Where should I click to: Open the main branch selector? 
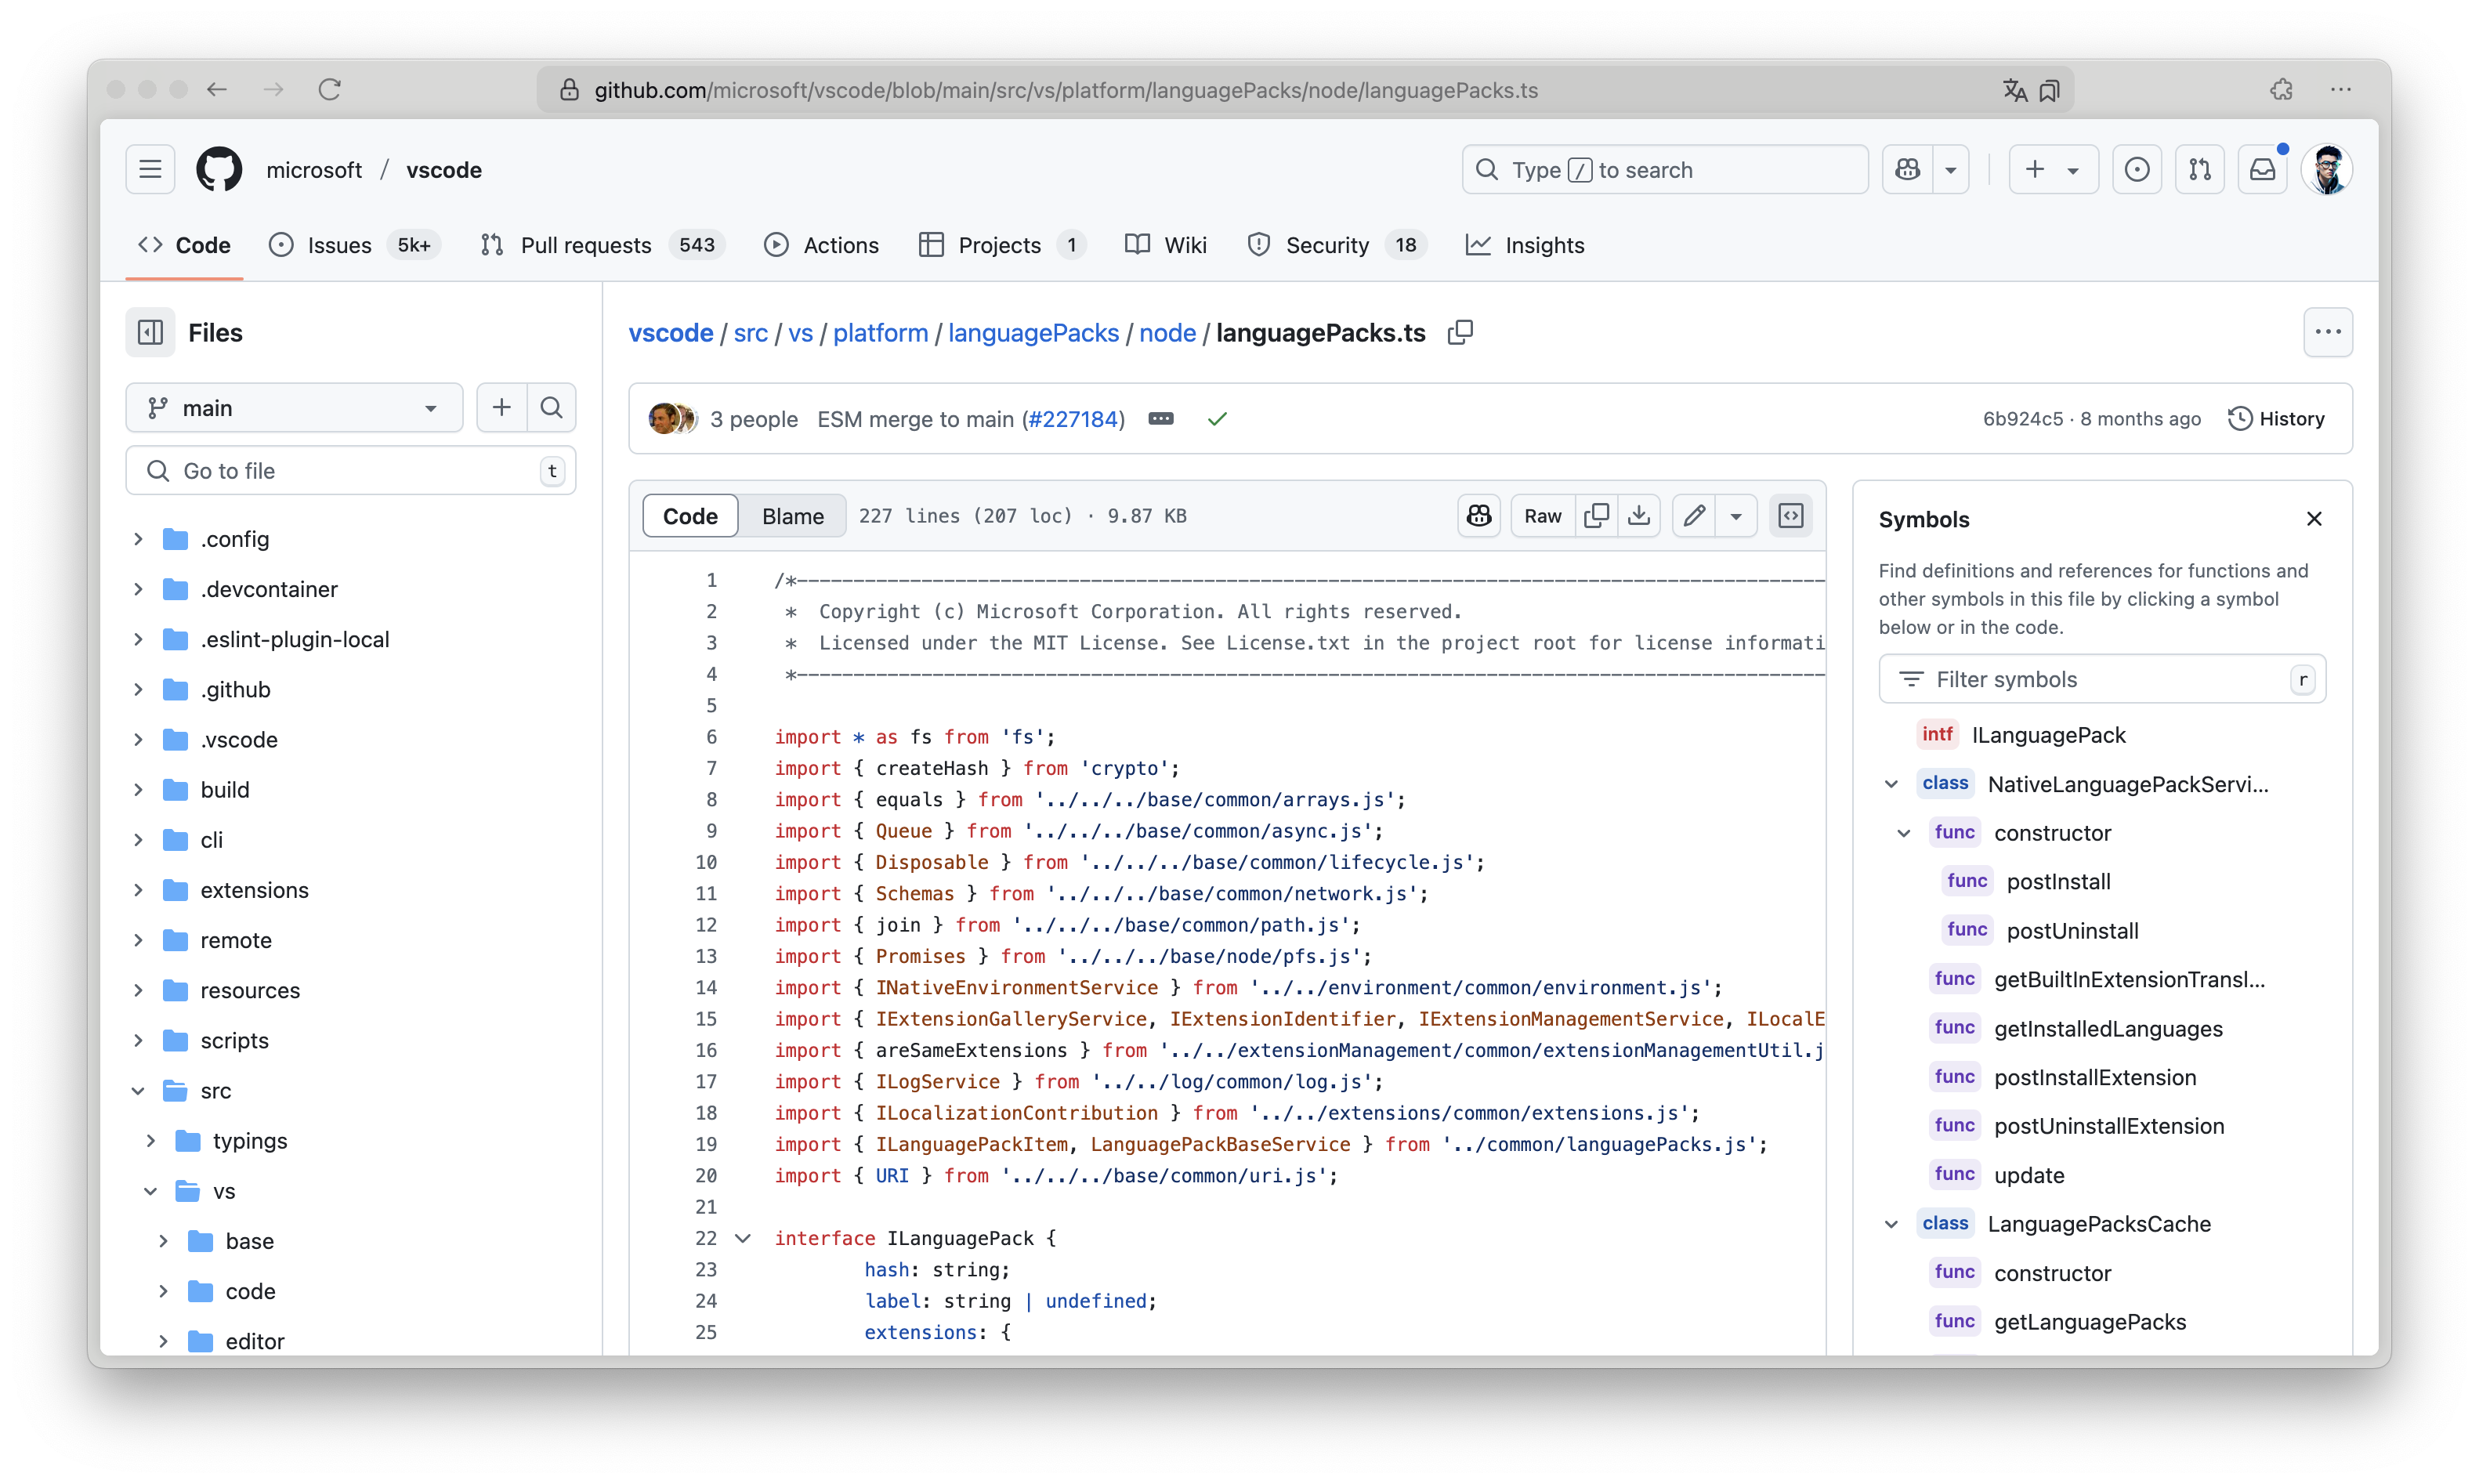point(294,407)
